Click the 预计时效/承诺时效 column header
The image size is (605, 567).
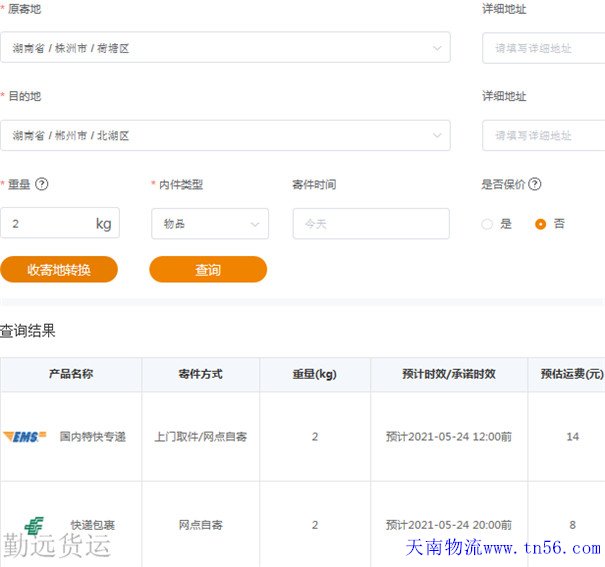pos(448,374)
